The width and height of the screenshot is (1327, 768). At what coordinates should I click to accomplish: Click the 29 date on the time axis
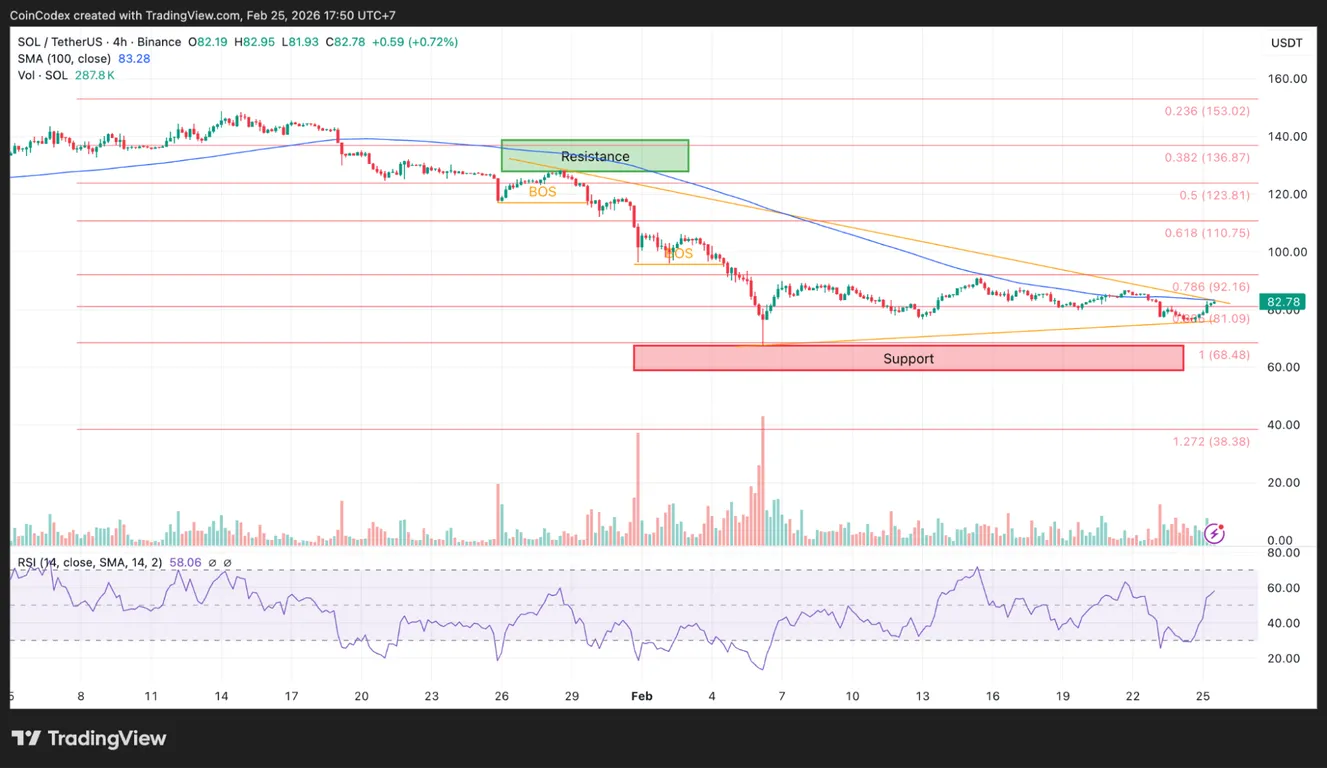[571, 696]
